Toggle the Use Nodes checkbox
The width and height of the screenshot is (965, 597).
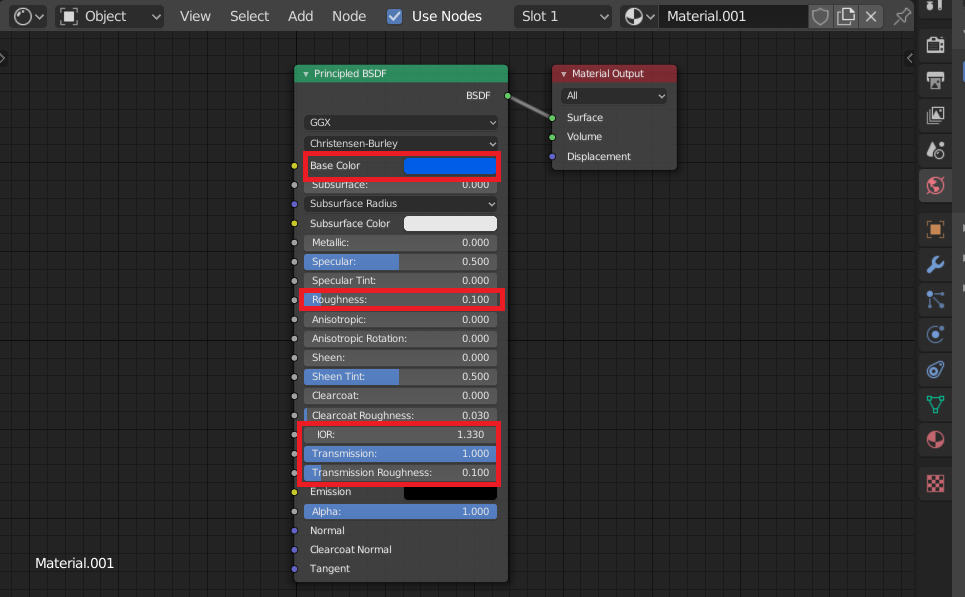[x=394, y=17]
